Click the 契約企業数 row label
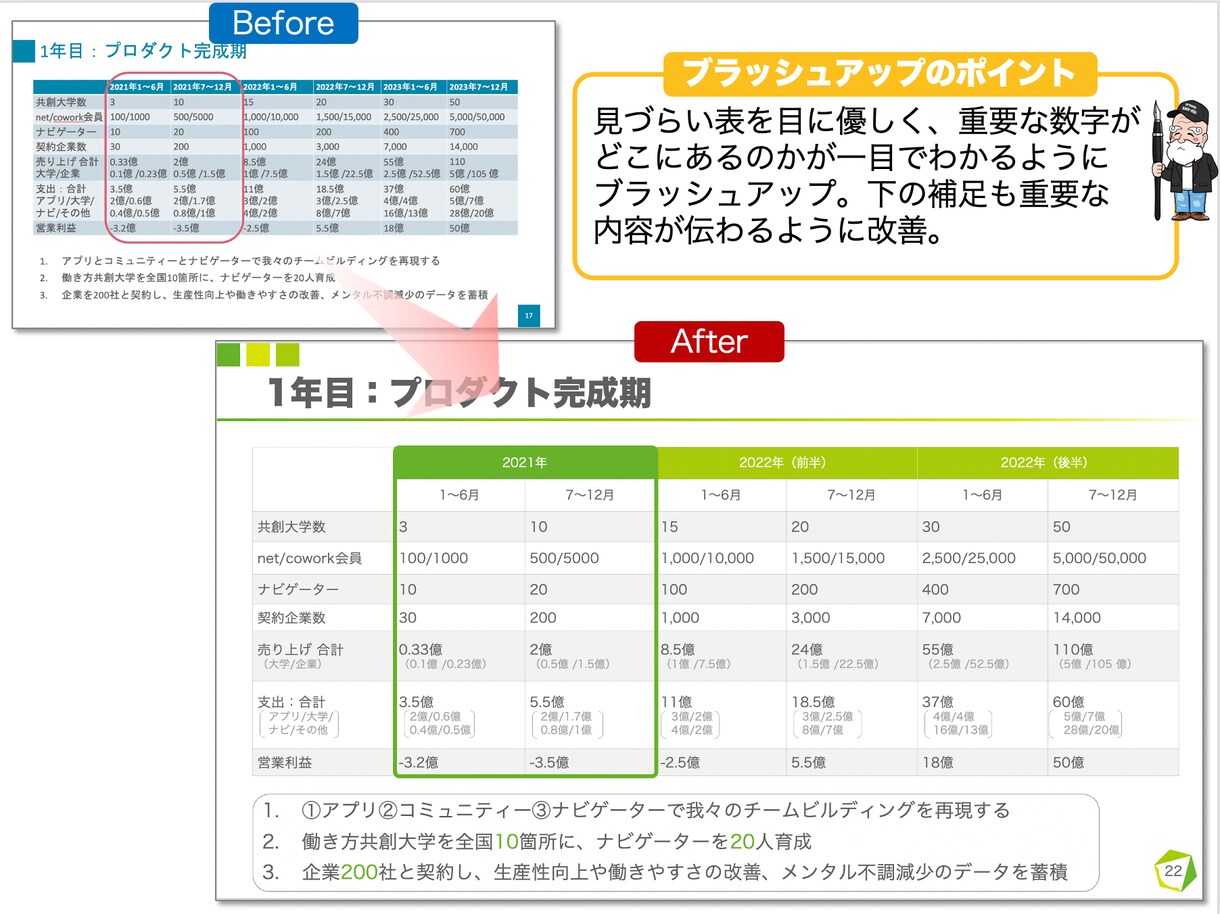1220x914 pixels. pos(291,618)
